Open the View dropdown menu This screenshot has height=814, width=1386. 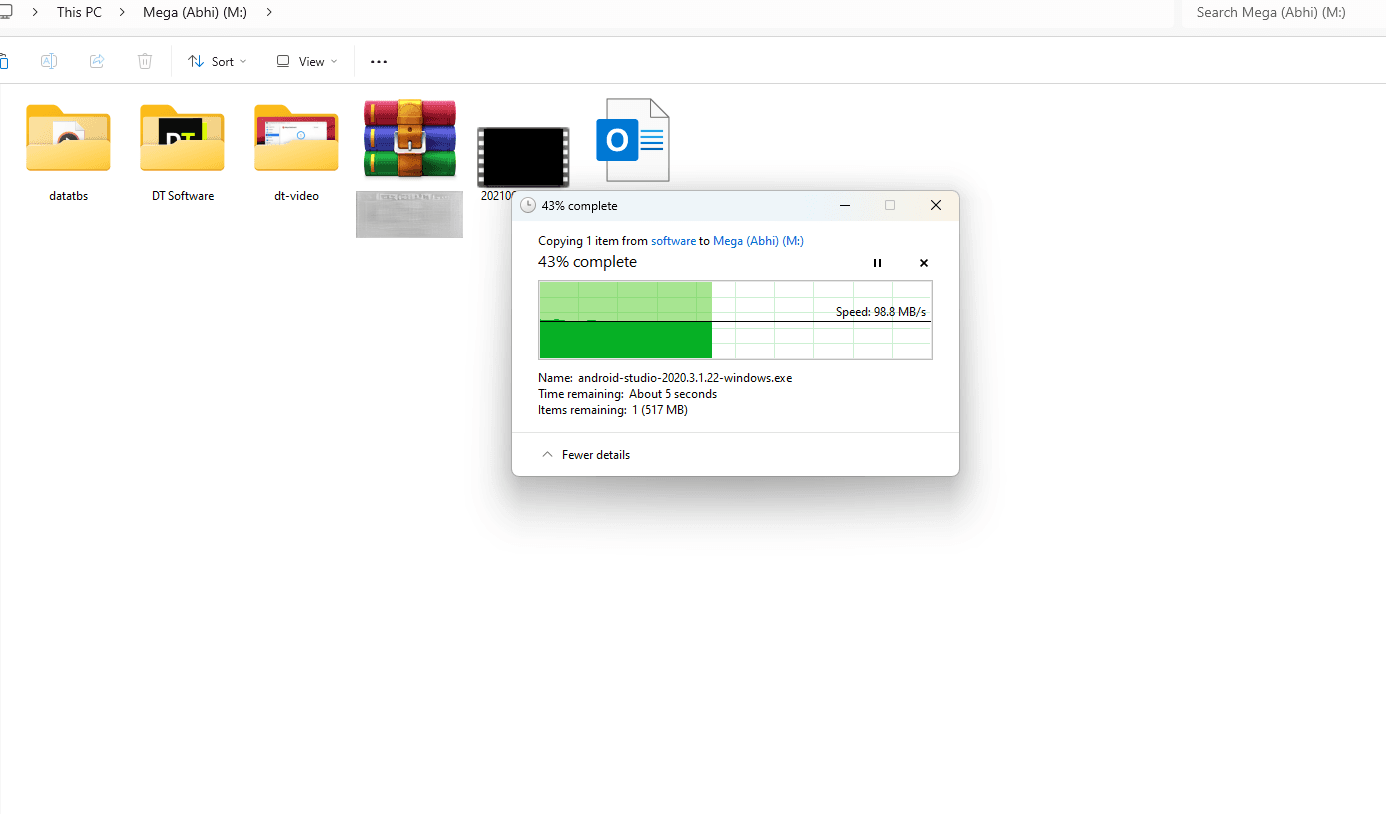click(307, 61)
